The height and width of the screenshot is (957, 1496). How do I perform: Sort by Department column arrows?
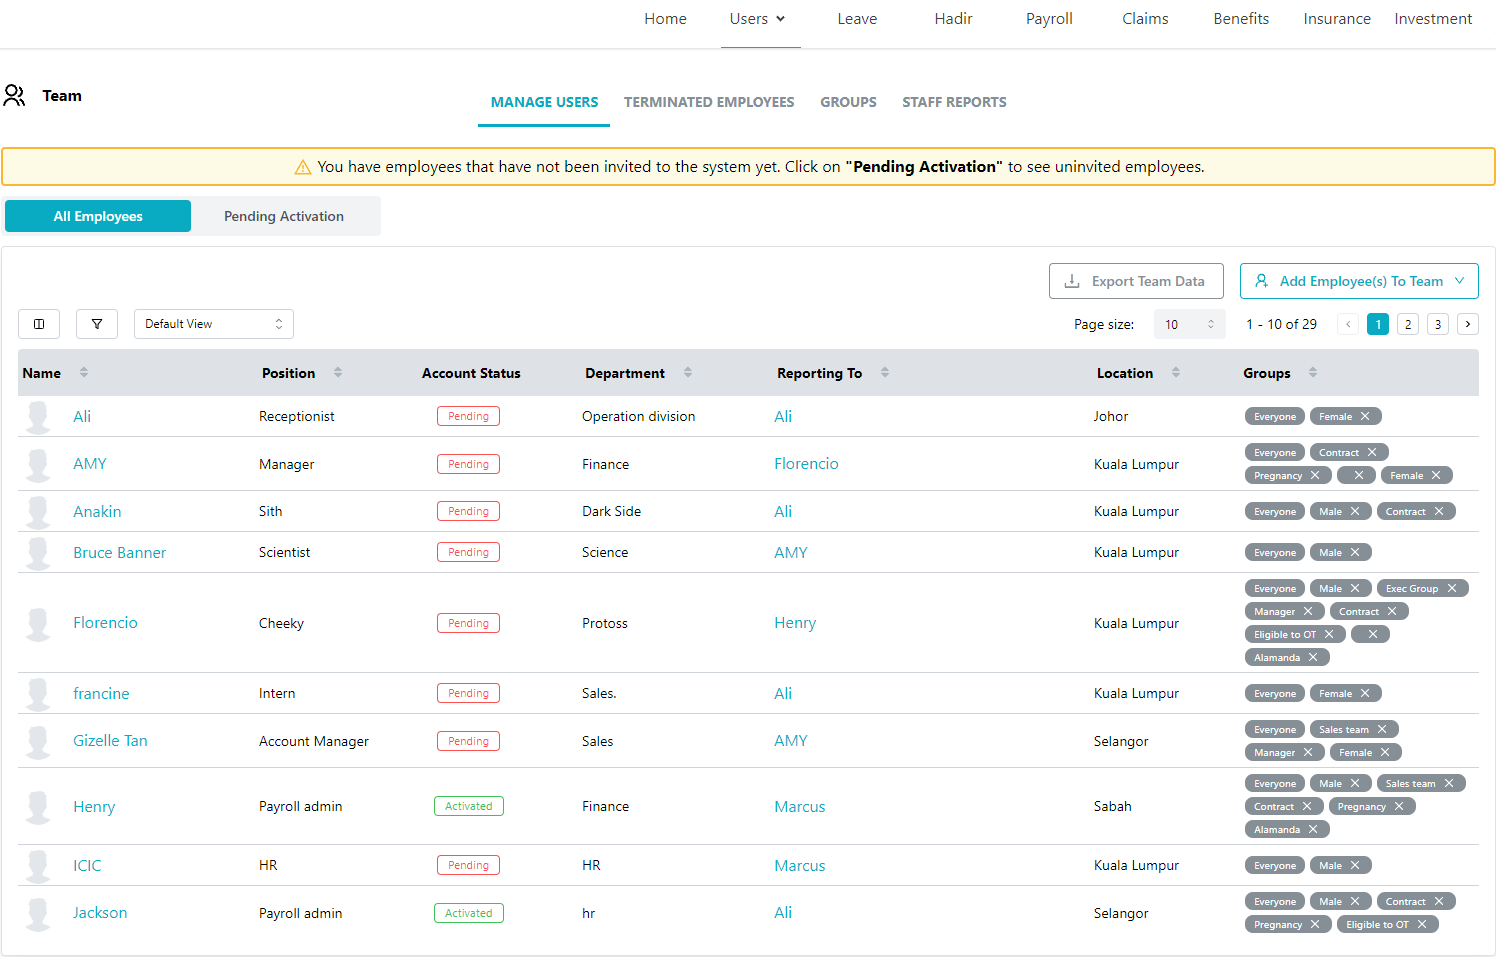tap(688, 372)
